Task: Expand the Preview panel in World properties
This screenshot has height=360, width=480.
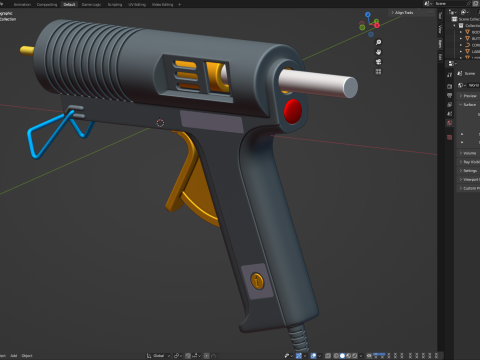Action: (x=468, y=96)
